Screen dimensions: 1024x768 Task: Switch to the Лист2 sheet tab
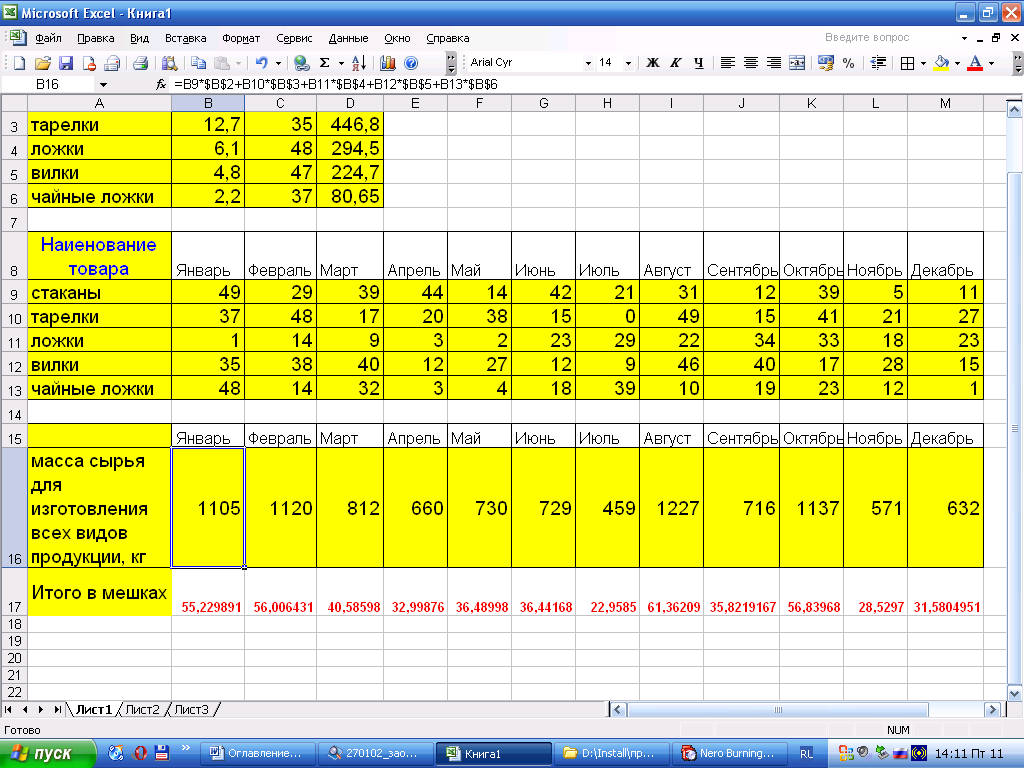141,709
